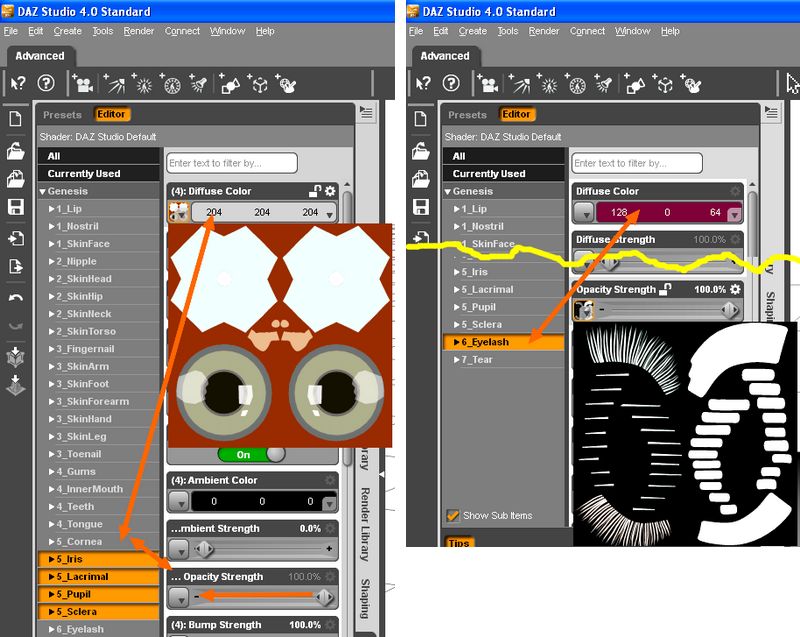Click the lock icon on (4): Diffuse Color
Screen dimensions: 800x637
[x=315, y=191]
